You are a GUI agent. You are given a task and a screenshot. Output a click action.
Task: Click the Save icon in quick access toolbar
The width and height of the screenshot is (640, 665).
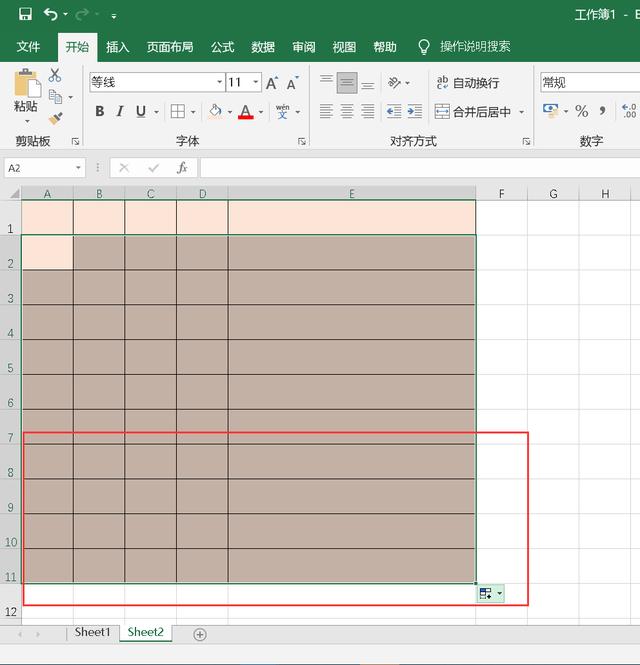[25, 14]
